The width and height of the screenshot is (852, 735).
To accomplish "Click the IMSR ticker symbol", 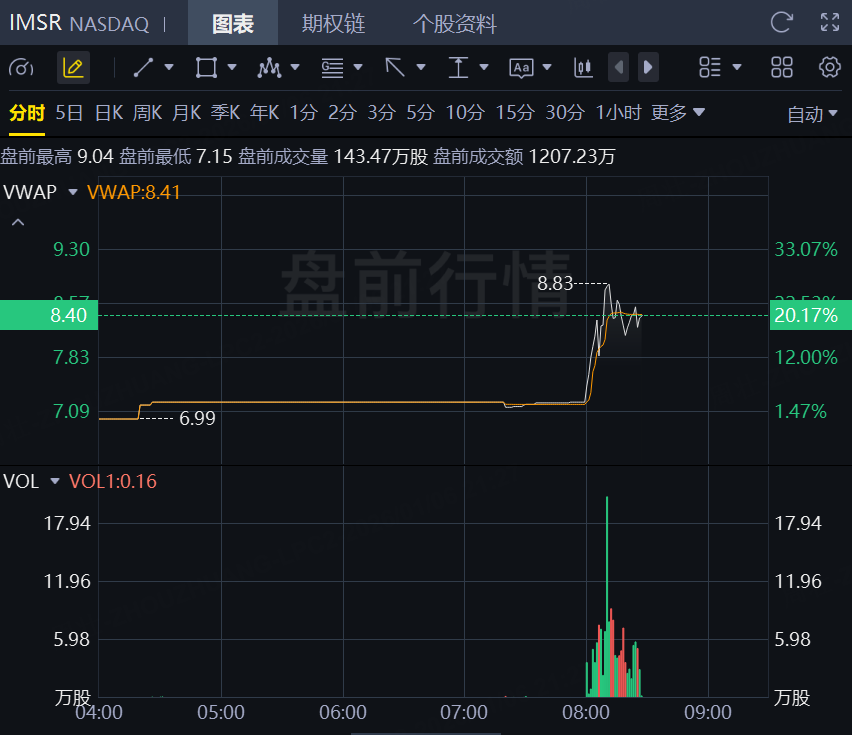I will click(35, 23).
